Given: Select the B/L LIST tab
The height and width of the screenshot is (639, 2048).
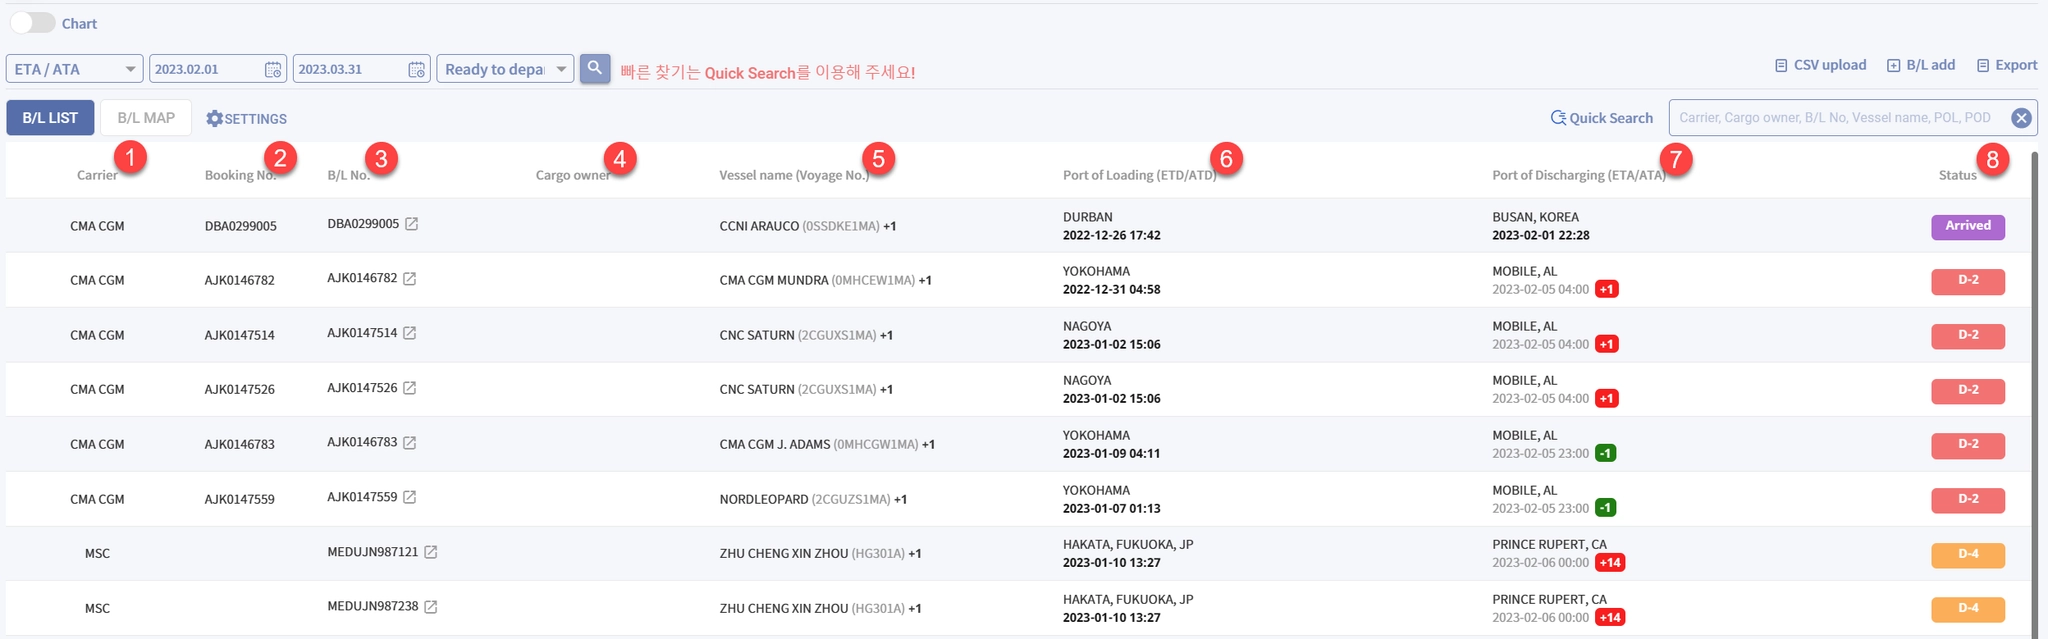Looking at the screenshot, I should click(50, 118).
